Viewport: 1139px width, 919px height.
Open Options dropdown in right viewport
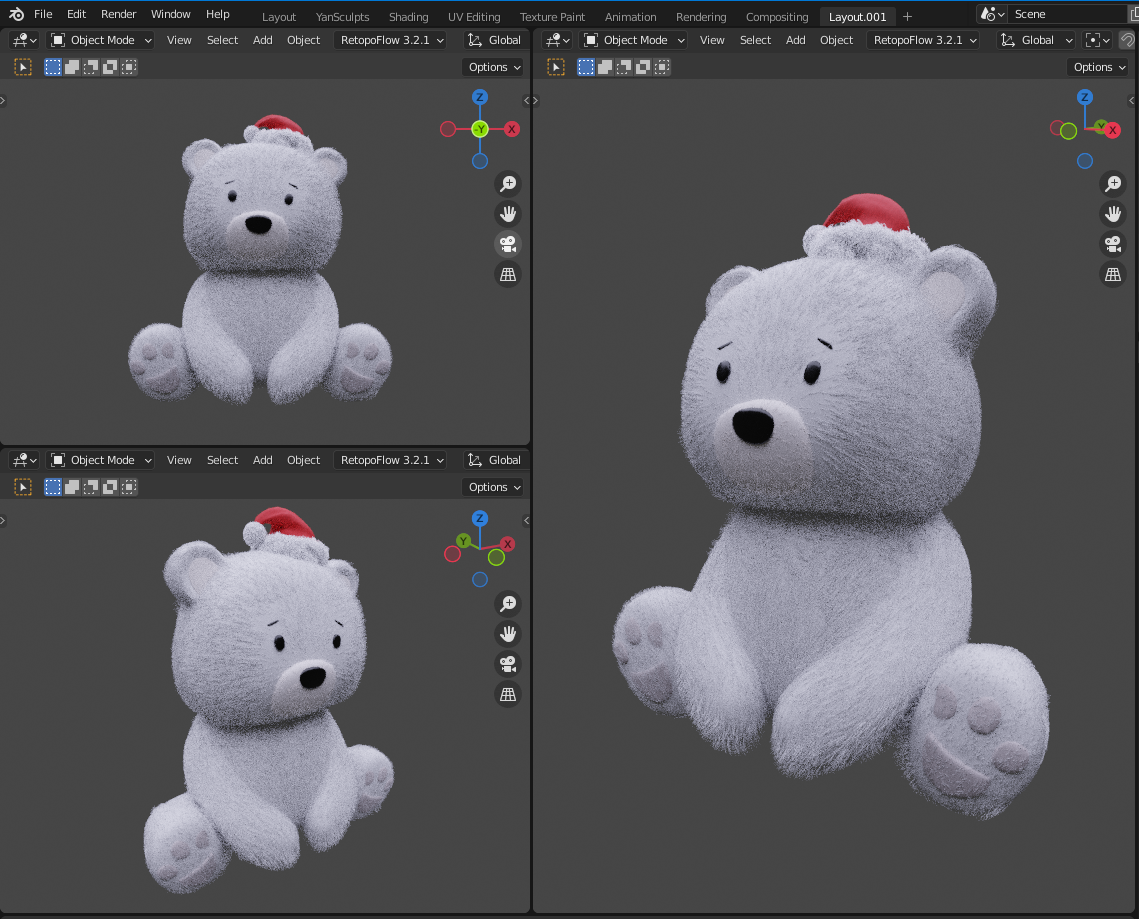point(1099,67)
